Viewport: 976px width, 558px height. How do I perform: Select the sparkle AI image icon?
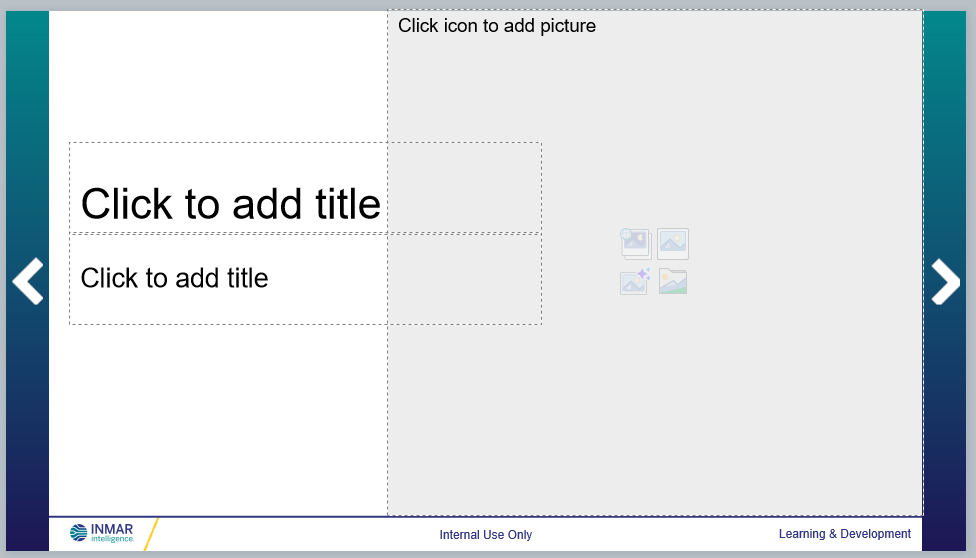point(635,281)
